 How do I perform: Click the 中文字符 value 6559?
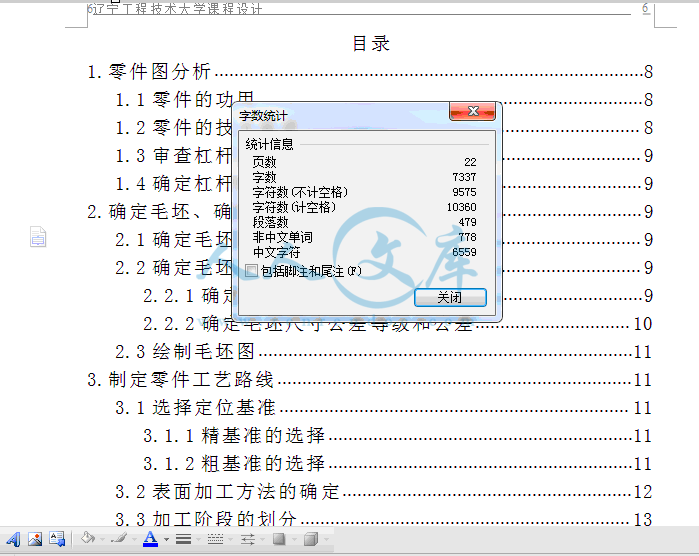coord(465,252)
